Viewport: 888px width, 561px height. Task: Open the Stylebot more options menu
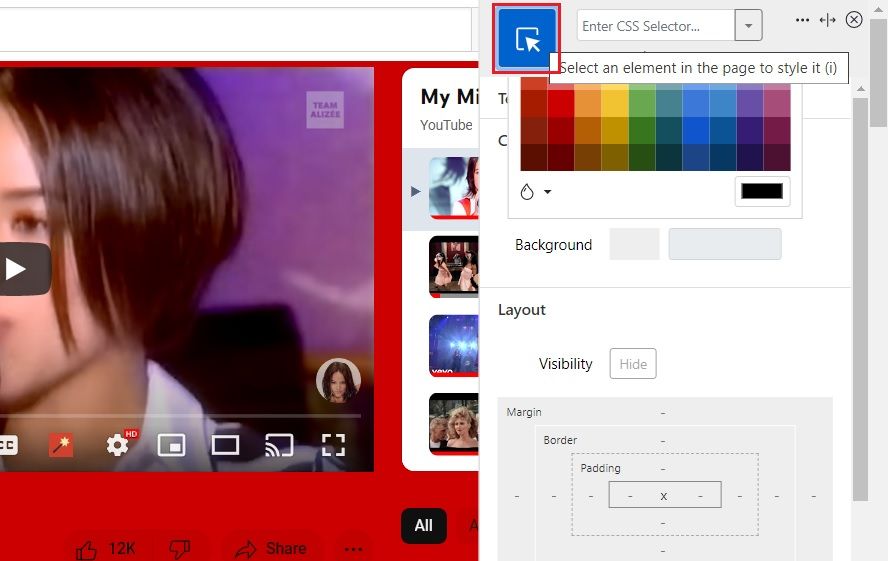[802, 20]
